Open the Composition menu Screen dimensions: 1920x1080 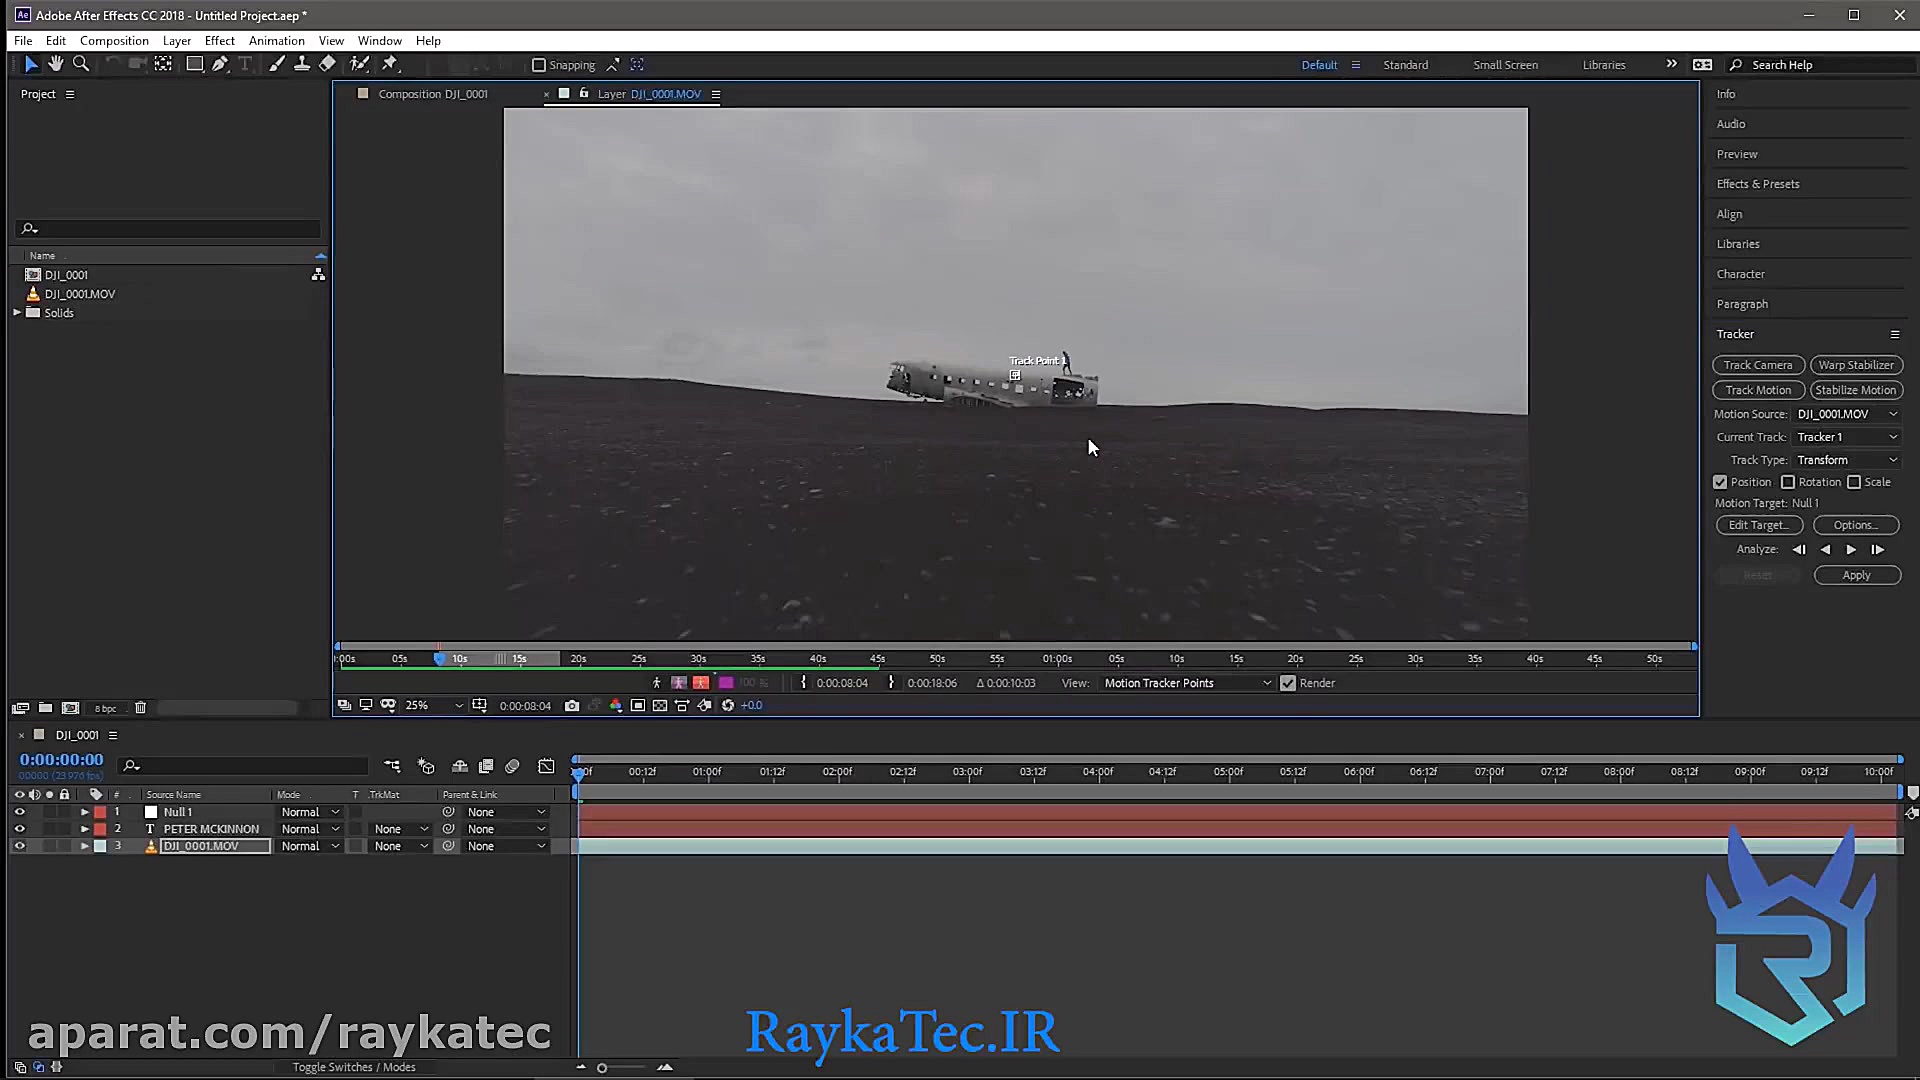pos(113,40)
